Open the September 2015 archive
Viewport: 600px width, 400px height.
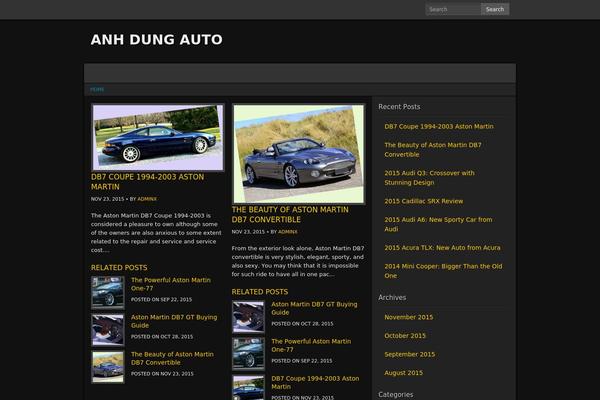pyautogui.click(x=409, y=354)
